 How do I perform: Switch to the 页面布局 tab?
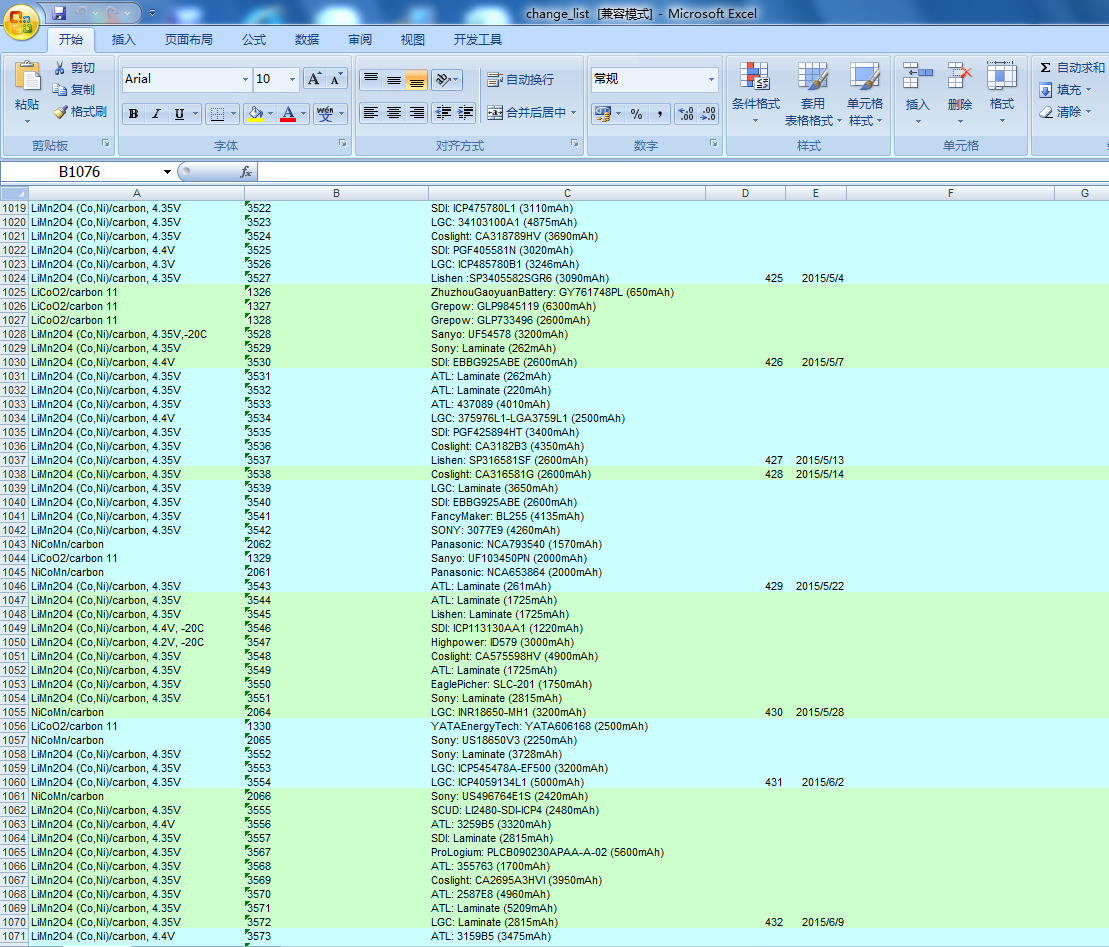188,40
